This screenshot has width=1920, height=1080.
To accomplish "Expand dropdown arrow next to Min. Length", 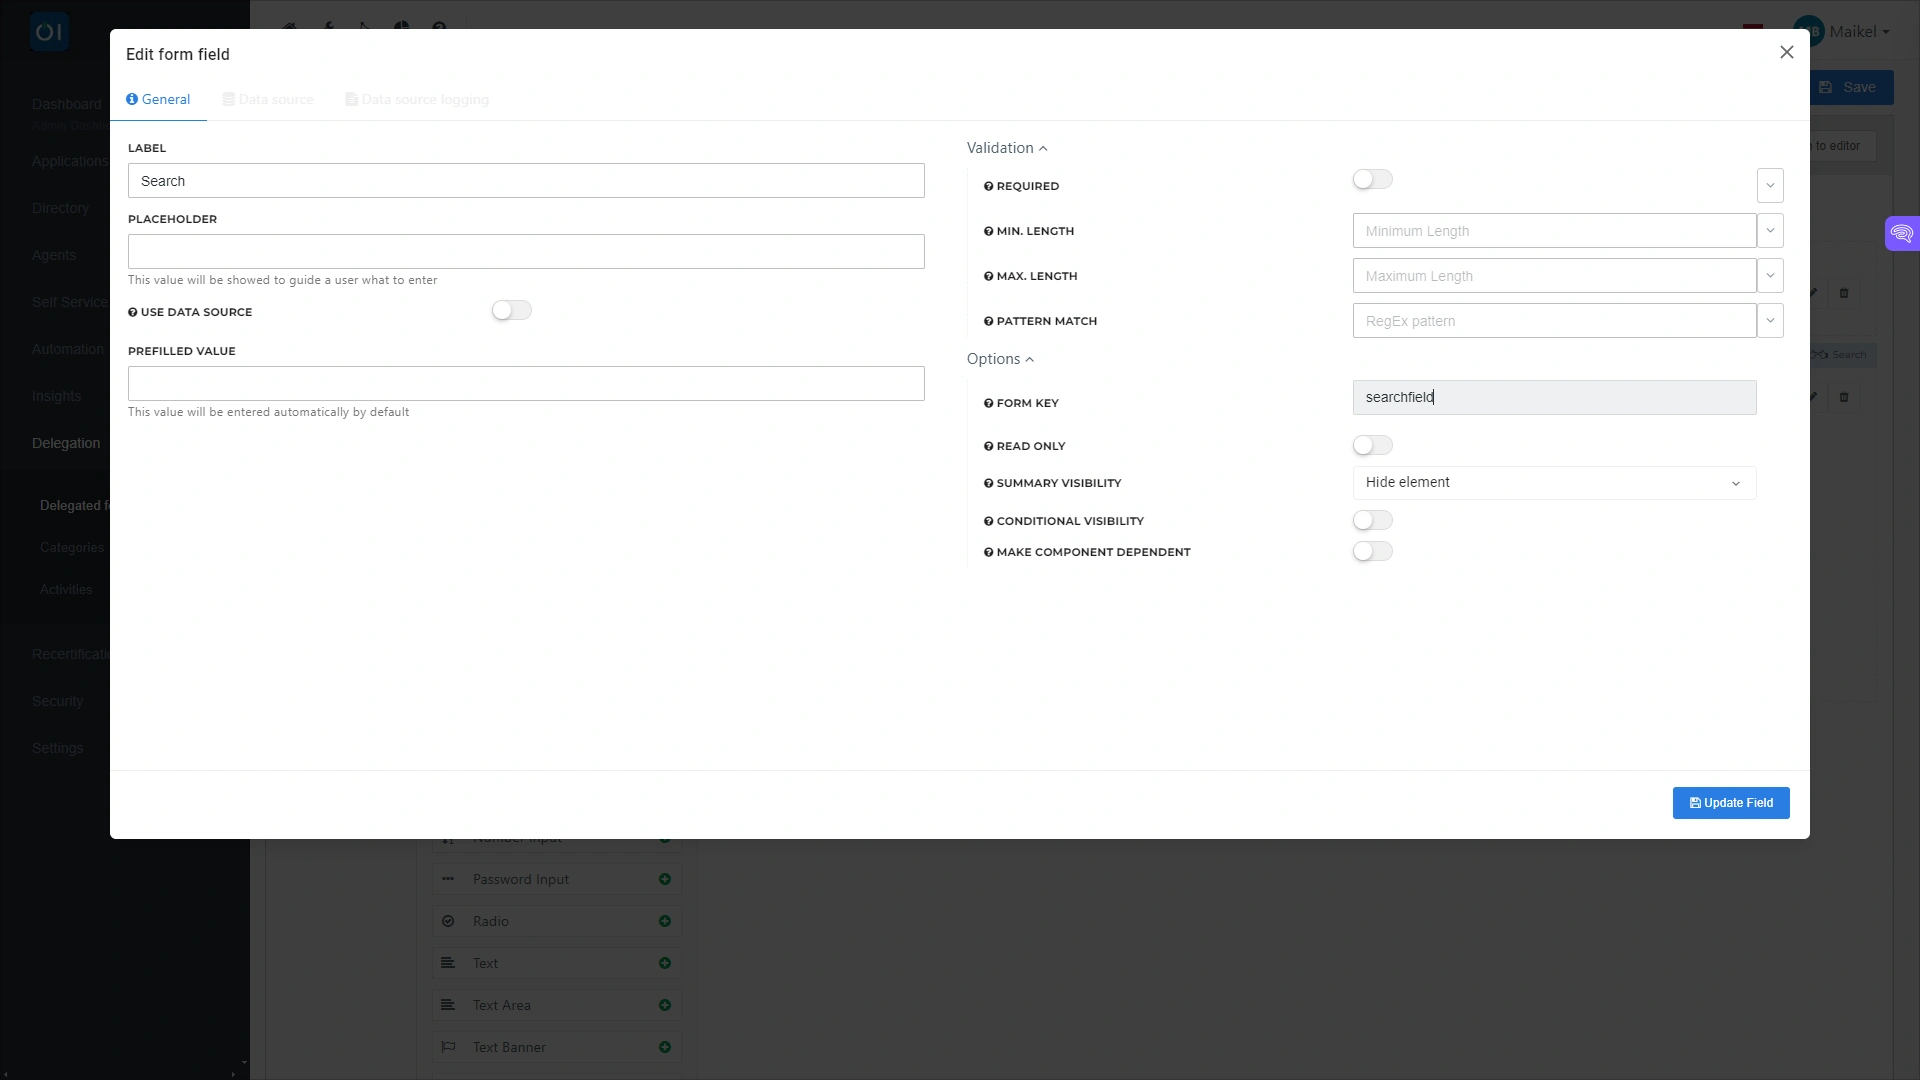I will (1769, 231).
